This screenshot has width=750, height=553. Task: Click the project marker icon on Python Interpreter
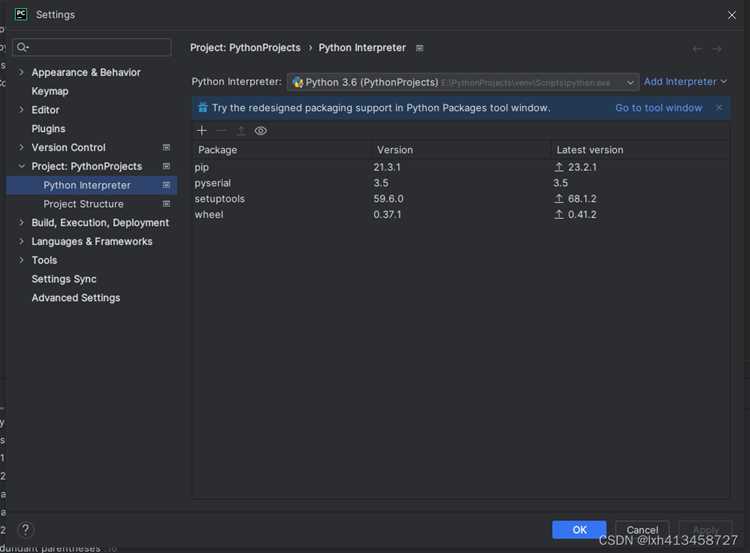coord(166,185)
